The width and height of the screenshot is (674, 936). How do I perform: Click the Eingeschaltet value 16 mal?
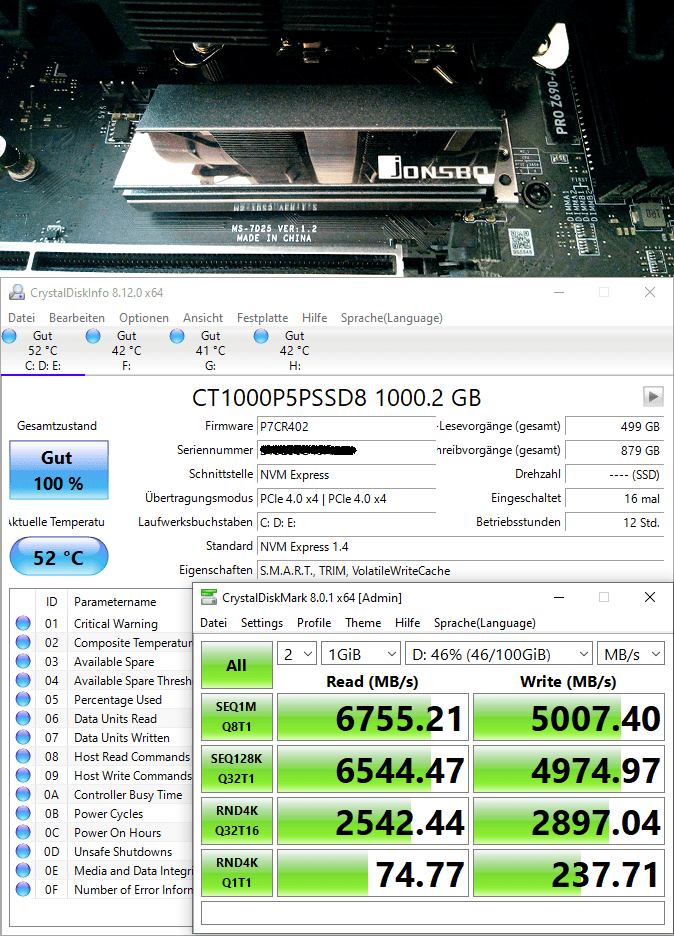[x=614, y=498]
